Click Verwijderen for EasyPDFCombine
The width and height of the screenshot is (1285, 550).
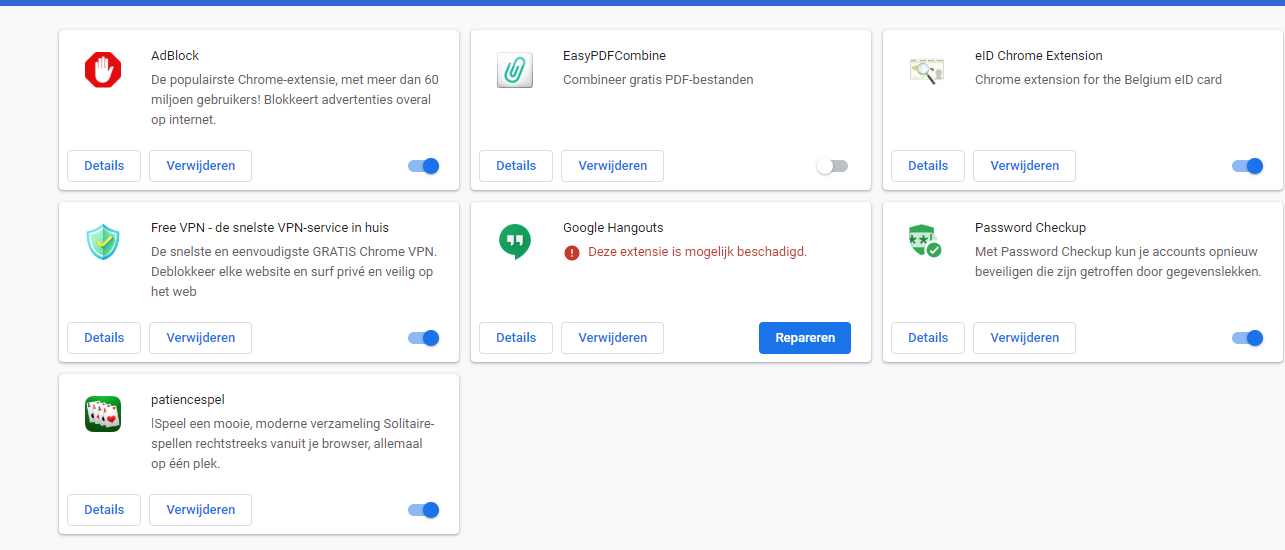(x=612, y=166)
